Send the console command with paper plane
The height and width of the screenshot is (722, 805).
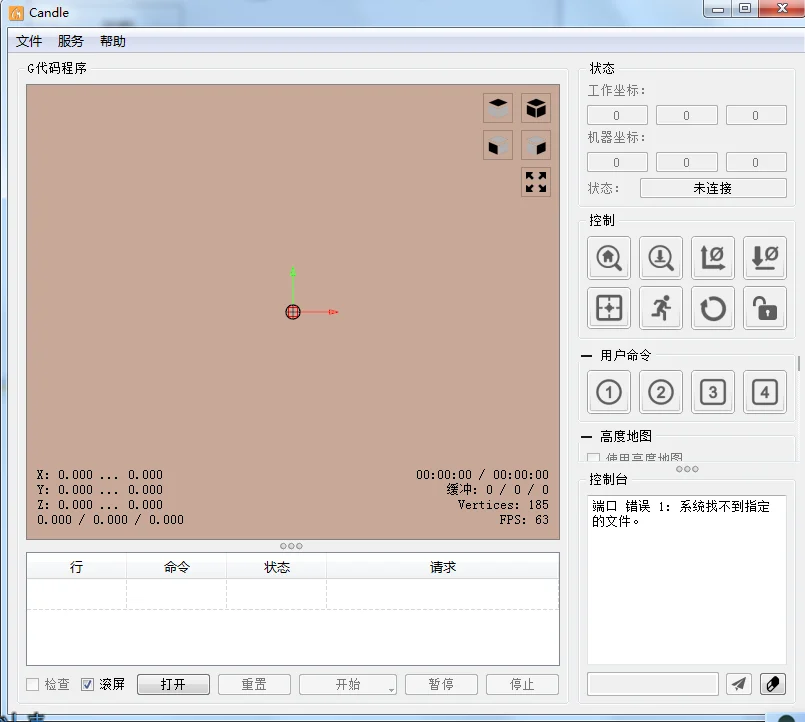(739, 684)
